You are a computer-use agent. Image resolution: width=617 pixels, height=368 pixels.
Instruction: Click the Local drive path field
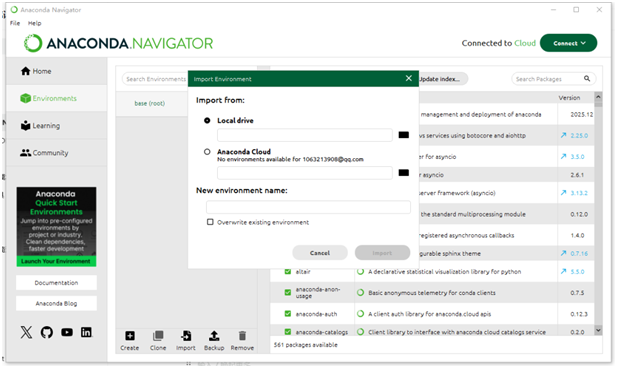[x=305, y=135]
